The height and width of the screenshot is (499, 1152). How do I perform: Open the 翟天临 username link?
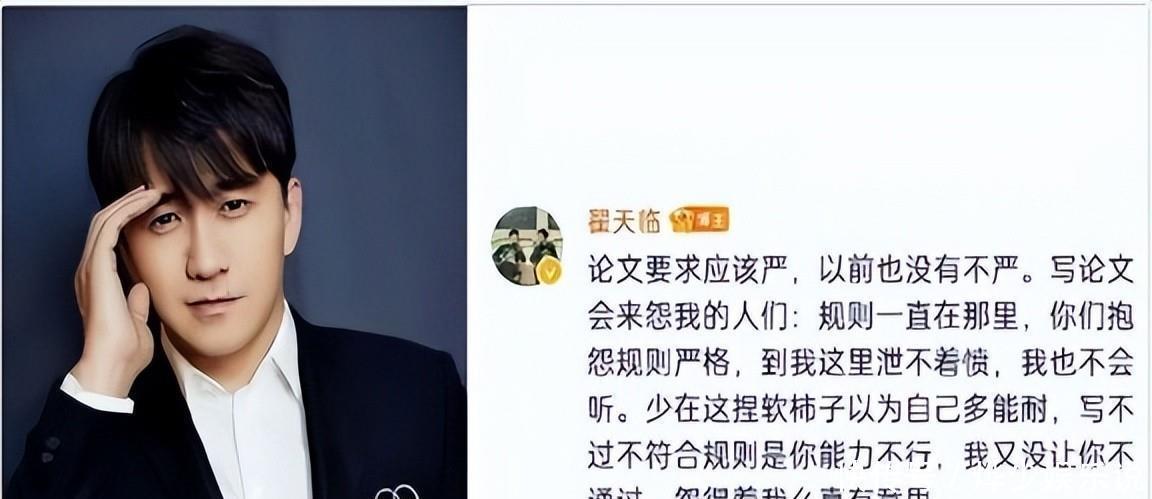point(624,220)
